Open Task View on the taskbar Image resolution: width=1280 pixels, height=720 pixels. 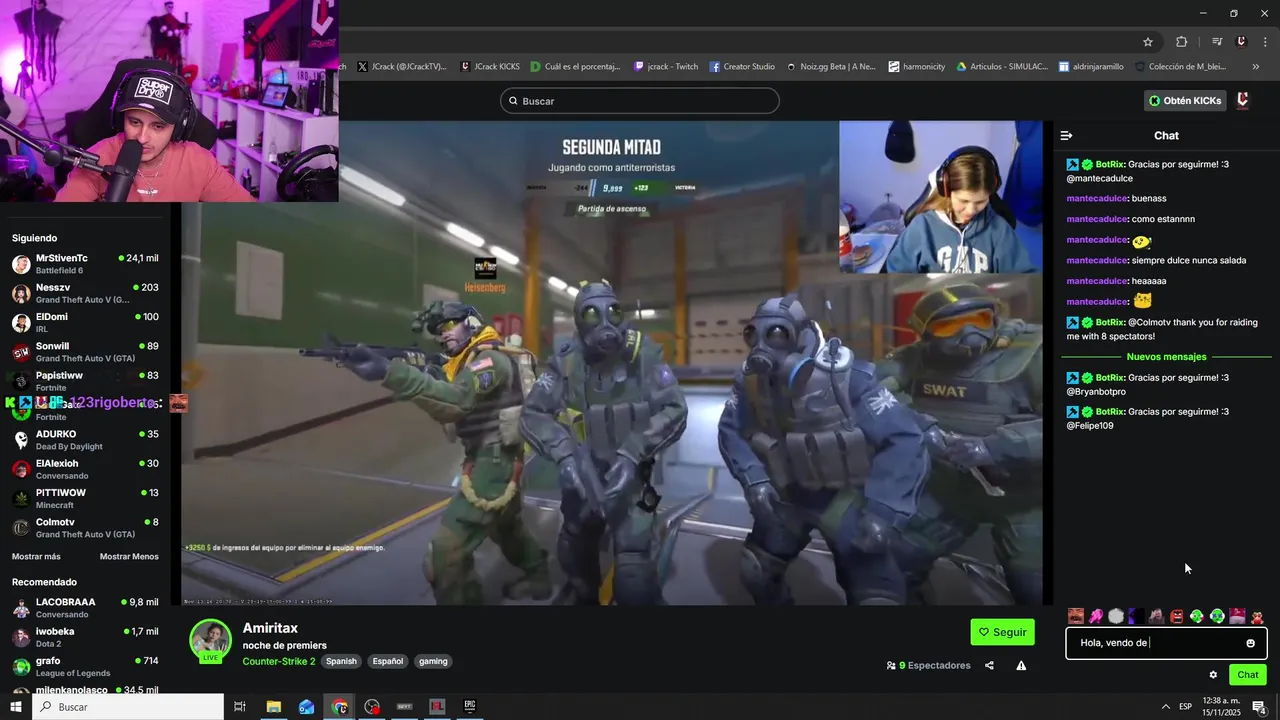[x=240, y=707]
